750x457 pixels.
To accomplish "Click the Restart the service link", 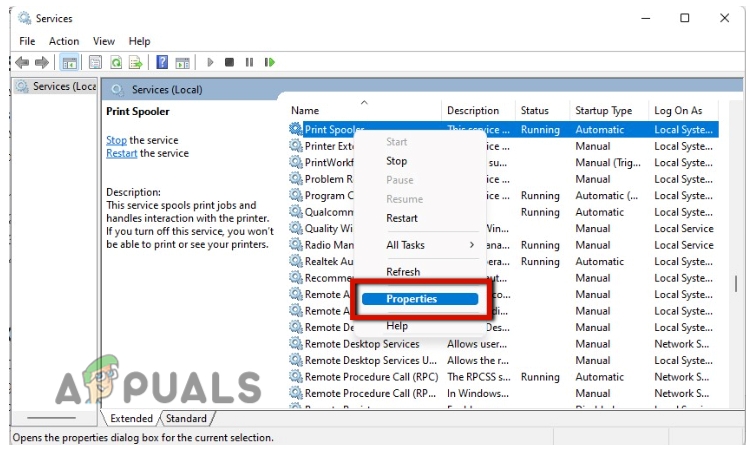I will pos(121,153).
